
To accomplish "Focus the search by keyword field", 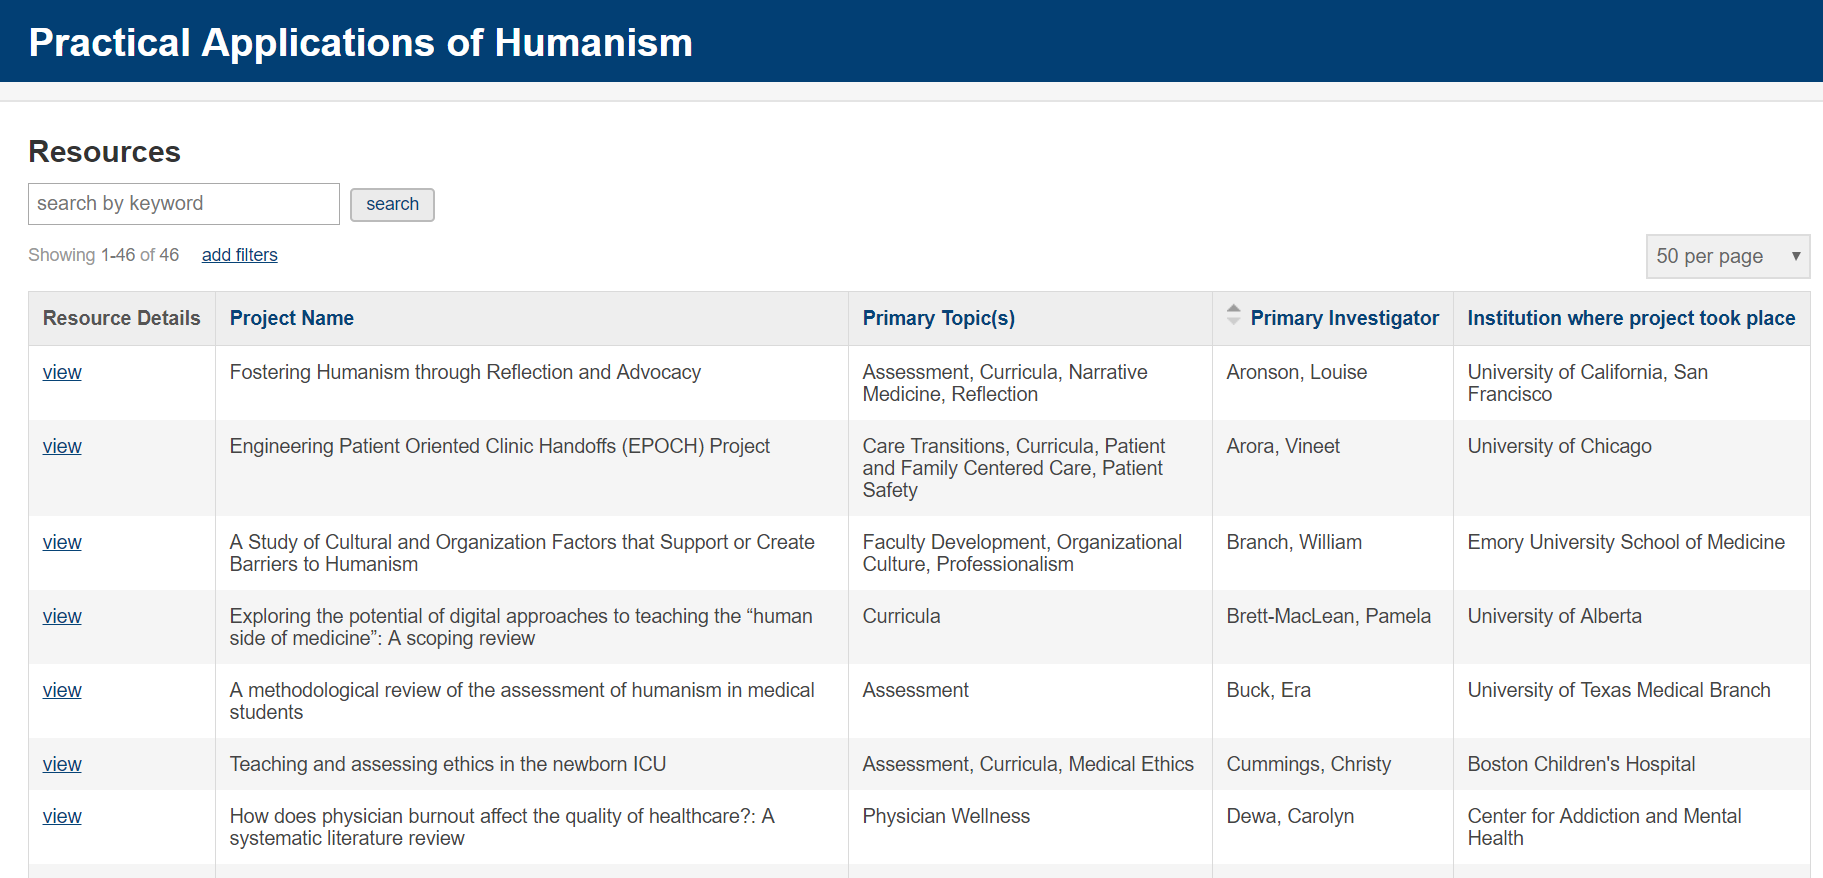I will click(x=184, y=204).
